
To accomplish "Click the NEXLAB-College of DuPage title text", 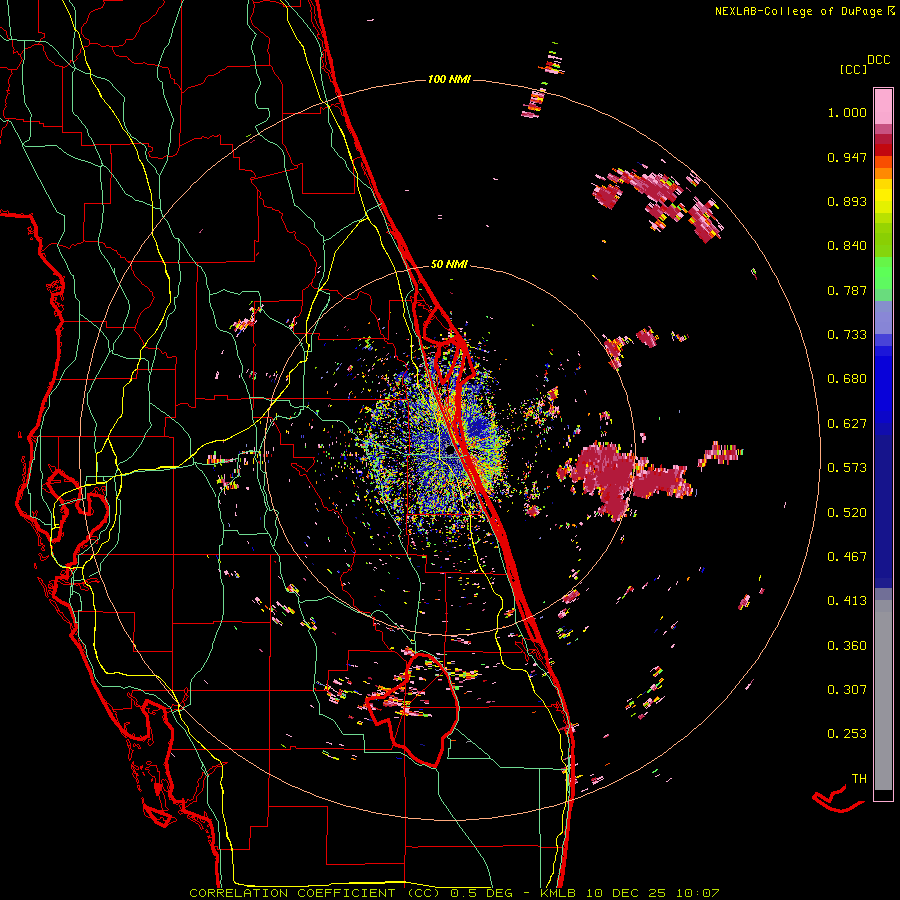I will 805,11.
